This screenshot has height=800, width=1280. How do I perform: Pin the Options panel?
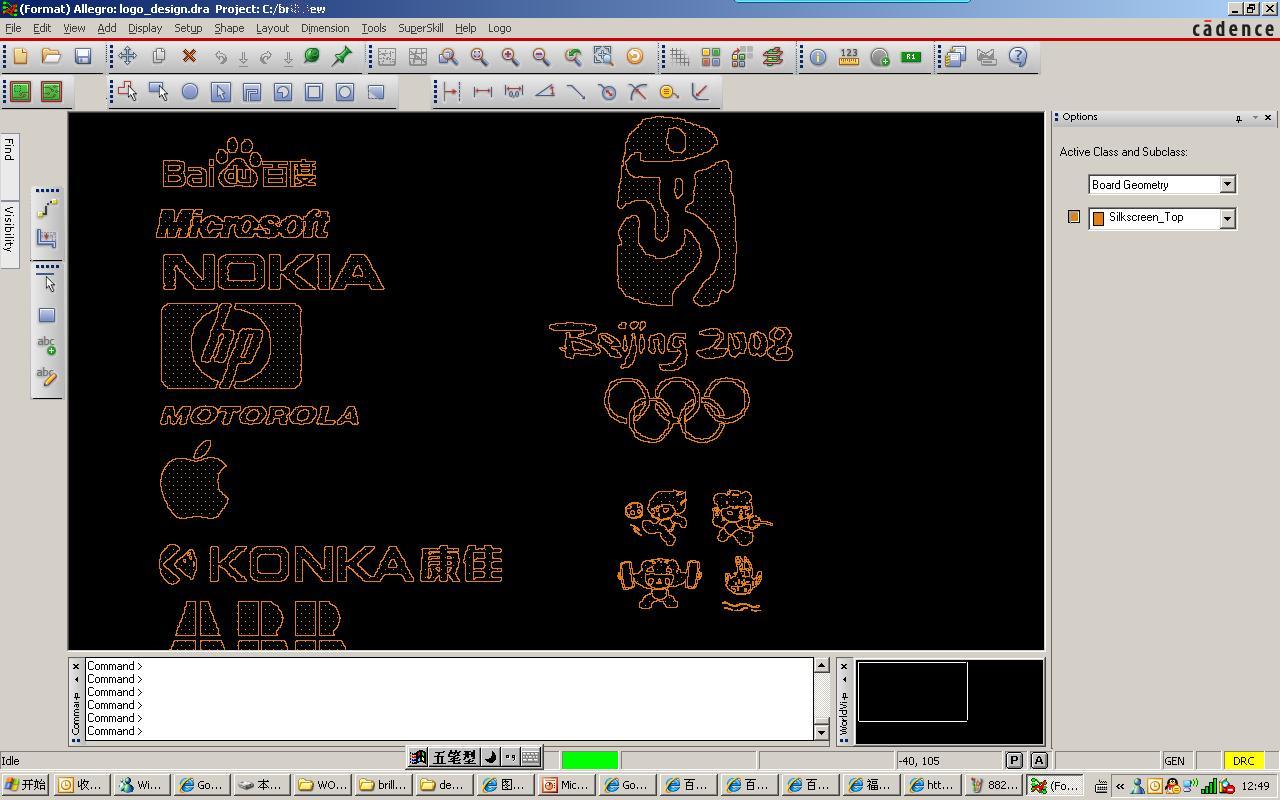click(x=1238, y=118)
